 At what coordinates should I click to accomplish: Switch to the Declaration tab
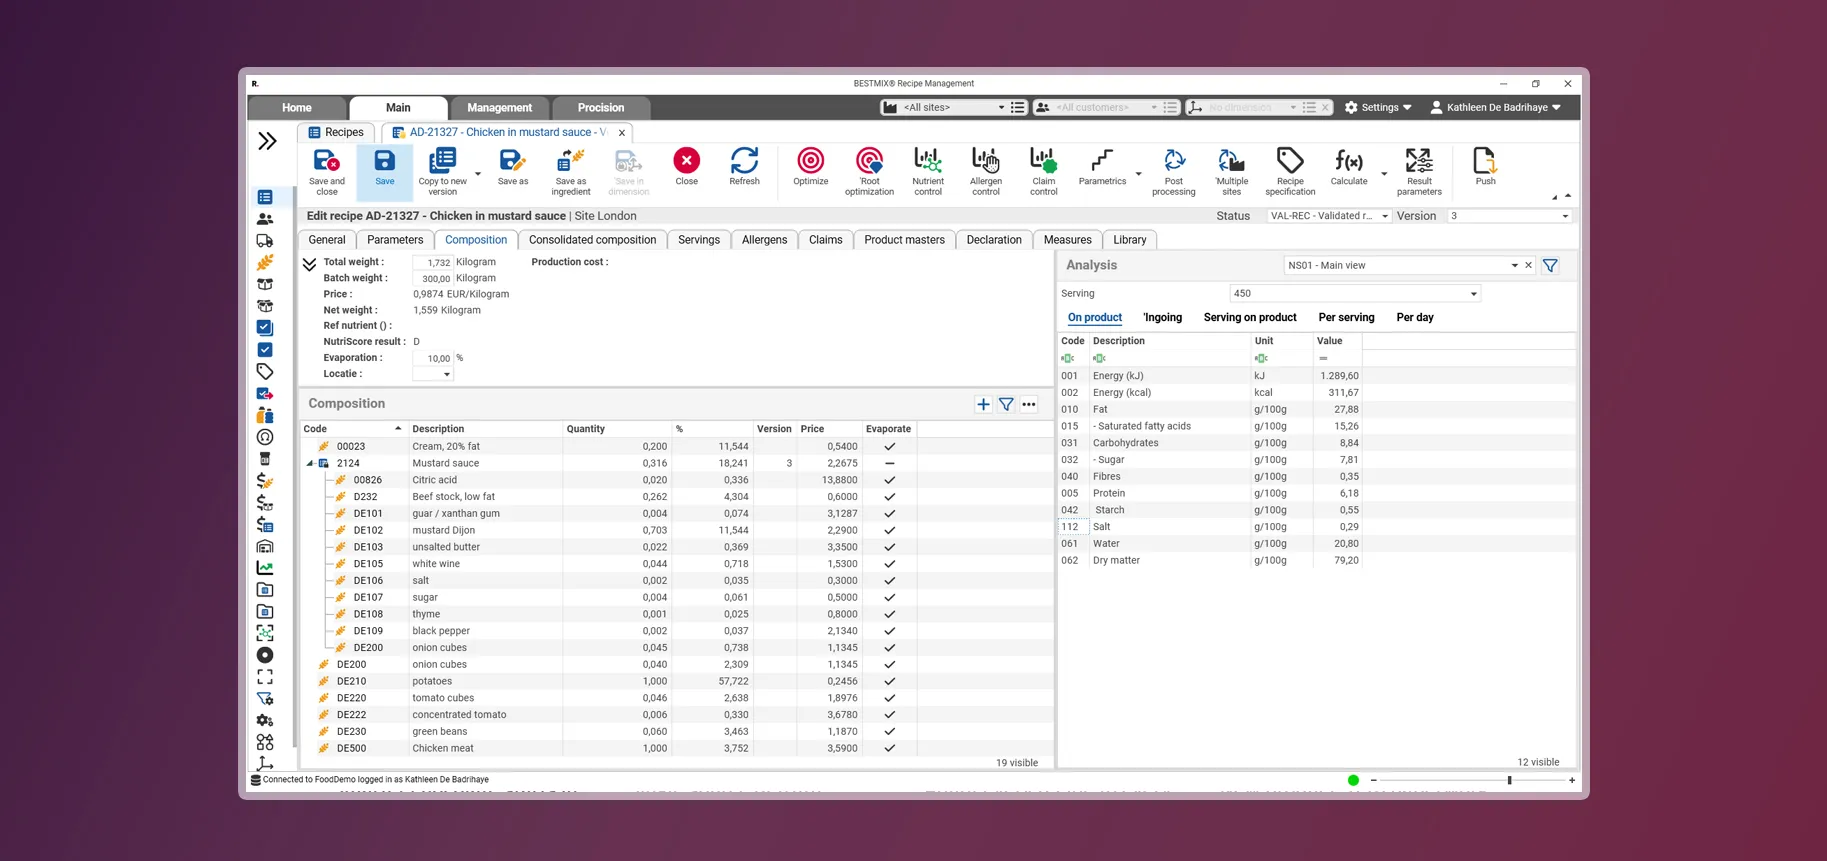pyautogui.click(x=994, y=240)
